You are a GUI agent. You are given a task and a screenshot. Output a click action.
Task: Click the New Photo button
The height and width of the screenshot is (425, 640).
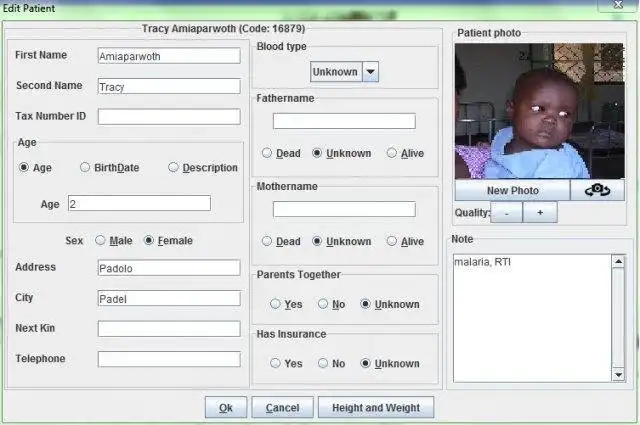coord(513,190)
